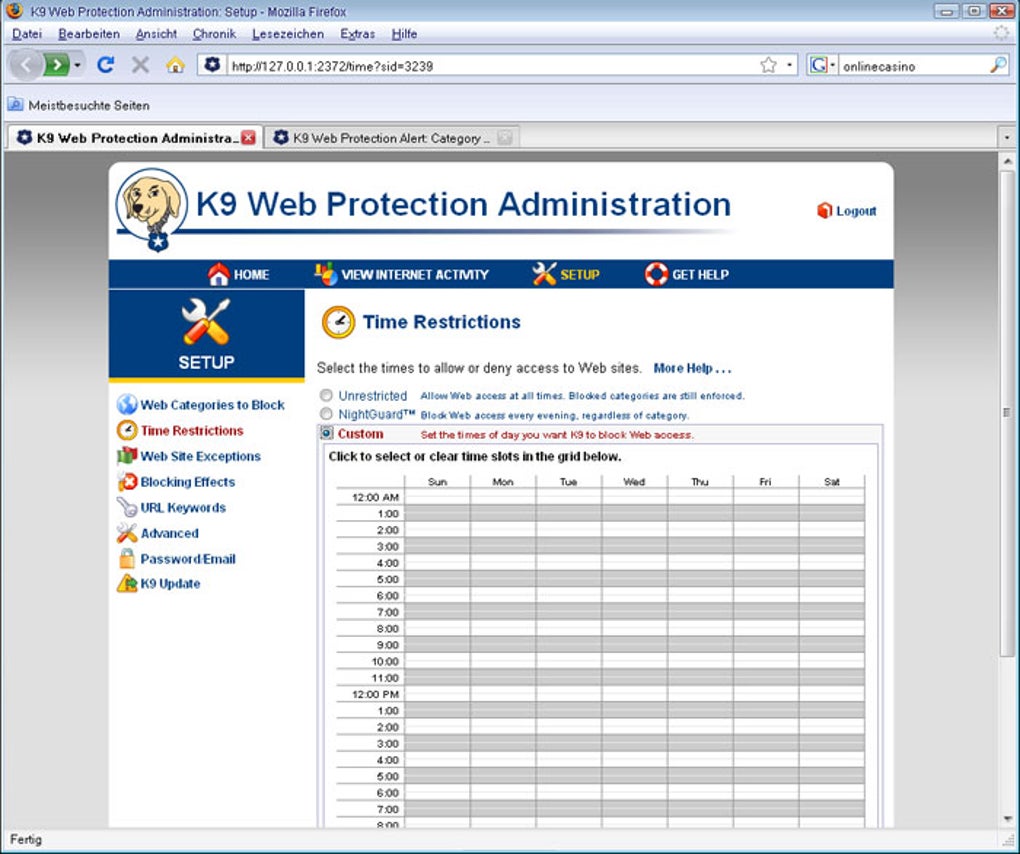Click the search magnifier icon
This screenshot has width=1020, height=854.
pyautogui.click(x=998, y=65)
